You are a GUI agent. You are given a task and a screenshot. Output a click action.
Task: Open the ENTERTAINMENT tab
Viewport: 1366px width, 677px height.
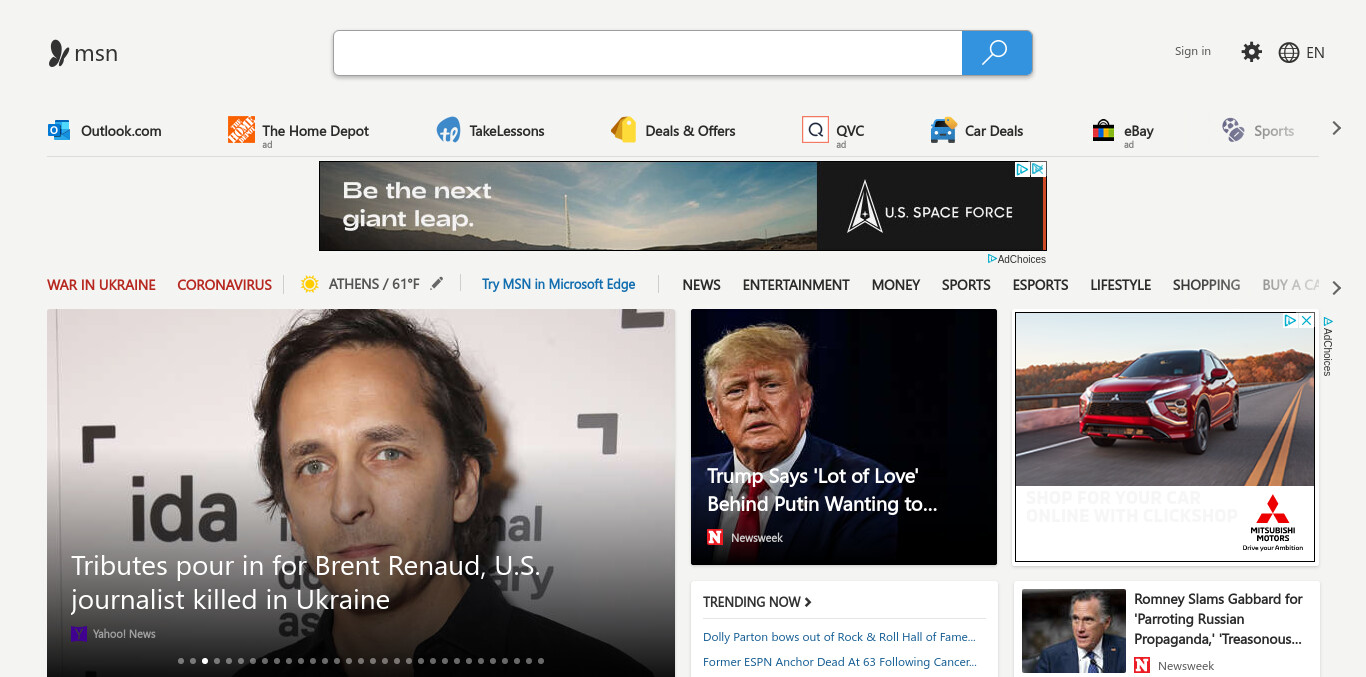coord(796,285)
